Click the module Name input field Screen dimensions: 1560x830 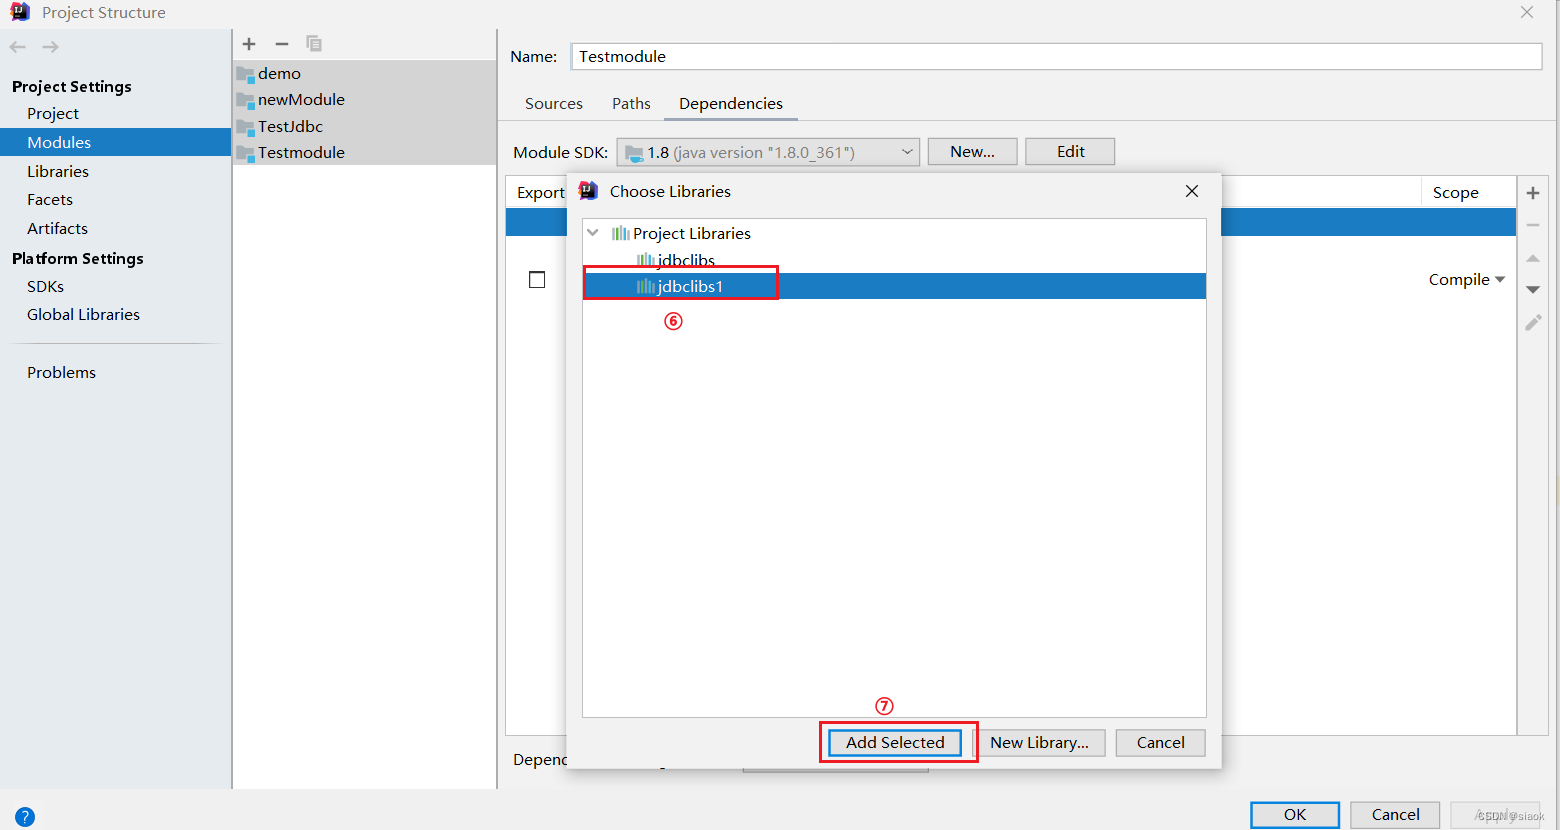[1056, 57]
